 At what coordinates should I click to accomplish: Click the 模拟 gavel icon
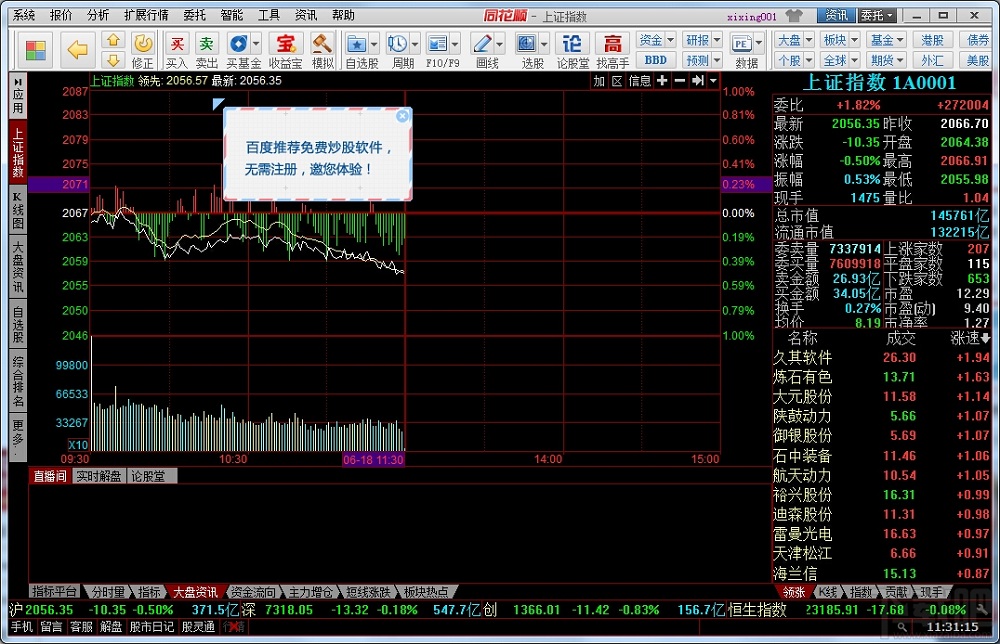click(x=322, y=44)
